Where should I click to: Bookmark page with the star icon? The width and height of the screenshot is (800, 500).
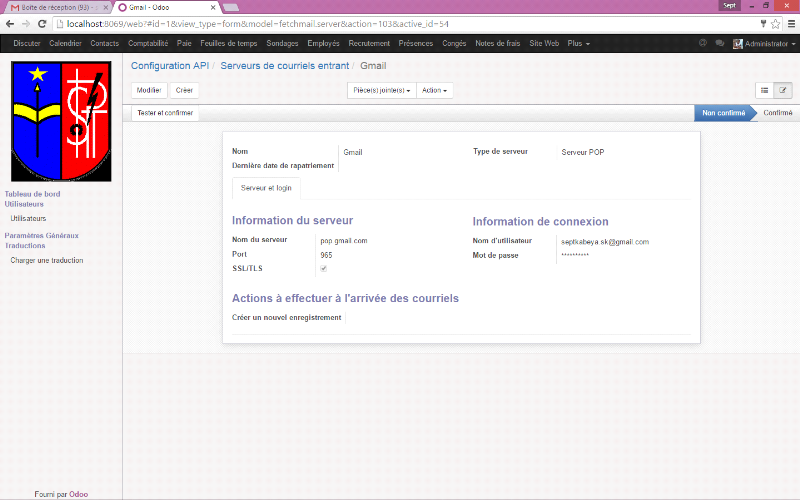click(x=776, y=23)
